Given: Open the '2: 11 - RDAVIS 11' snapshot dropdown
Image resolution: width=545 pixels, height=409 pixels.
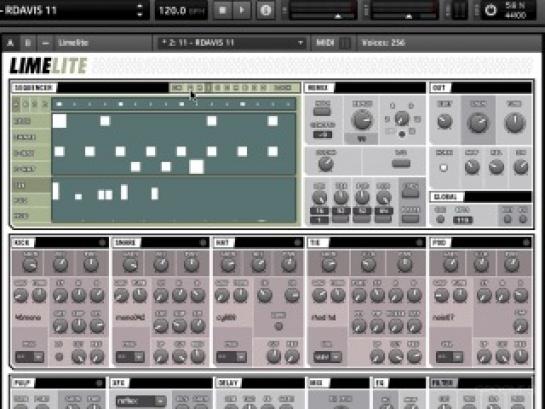Looking at the screenshot, I should pyautogui.click(x=231, y=43).
